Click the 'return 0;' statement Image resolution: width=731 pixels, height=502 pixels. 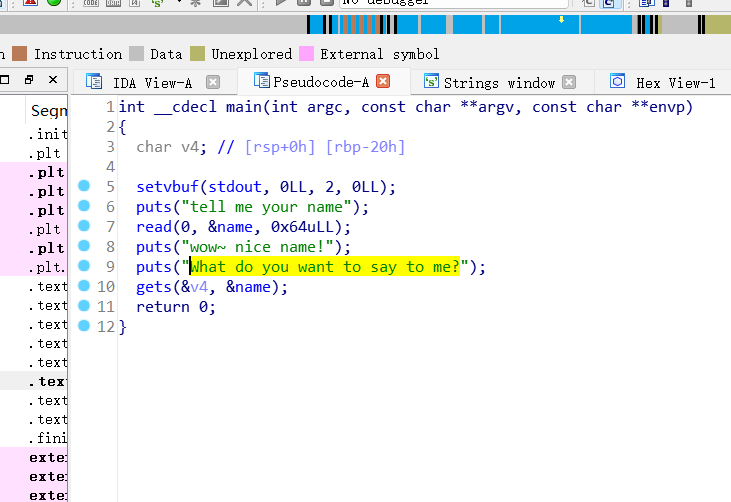tap(176, 307)
